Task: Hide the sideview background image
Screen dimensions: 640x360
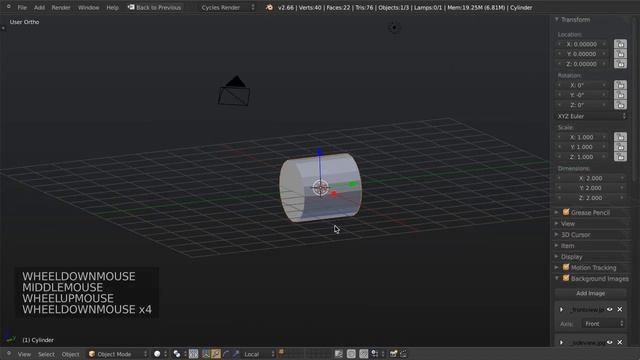Action: coord(610,342)
